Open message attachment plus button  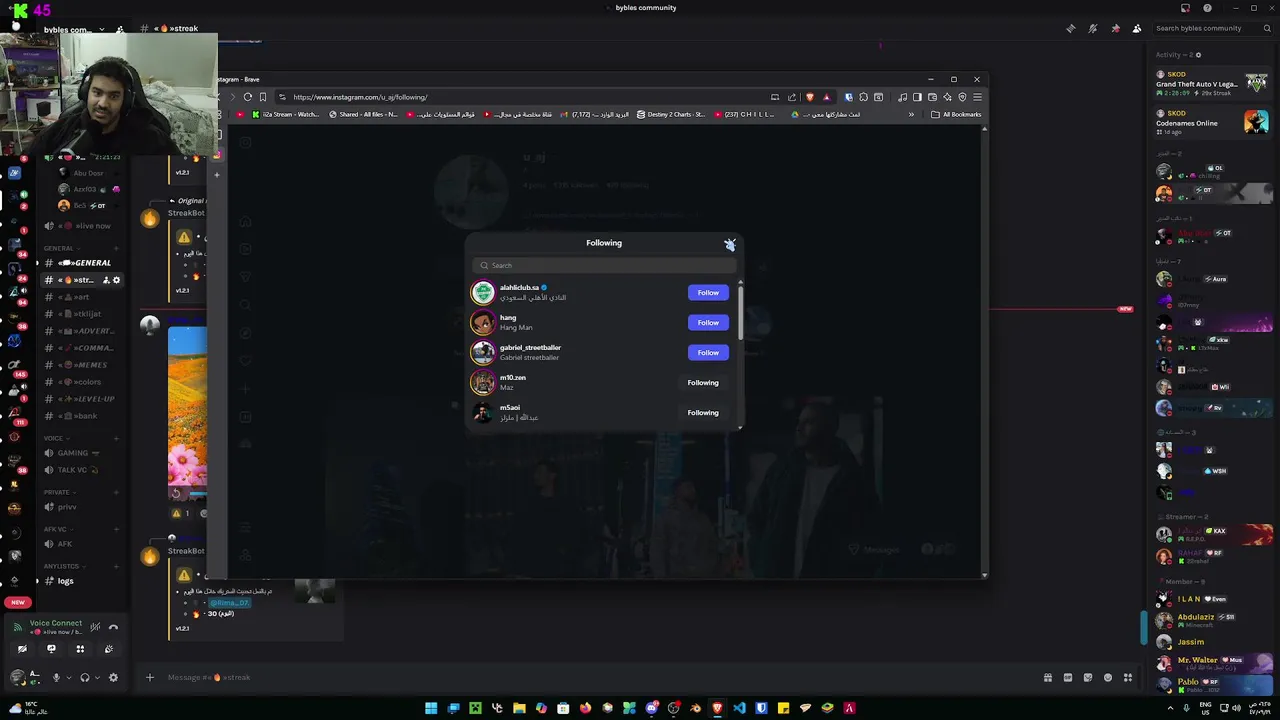tap(150, 677)
